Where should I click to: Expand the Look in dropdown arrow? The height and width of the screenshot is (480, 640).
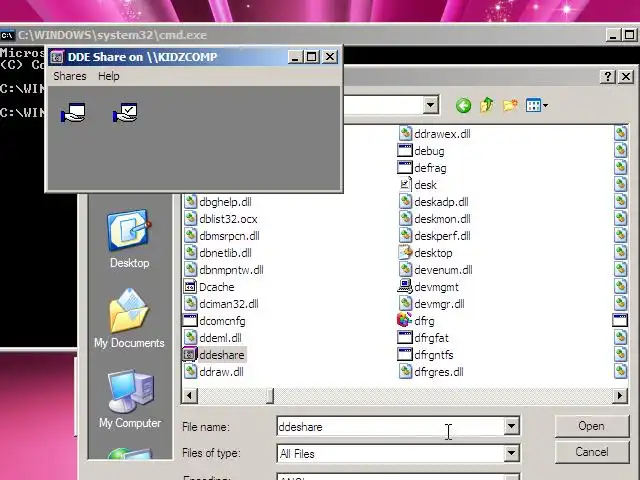(430, 105)
